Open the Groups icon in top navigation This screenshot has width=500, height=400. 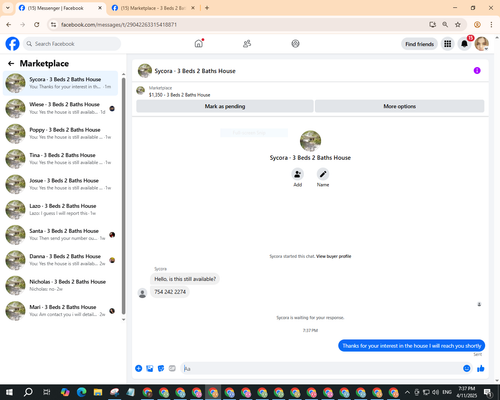tap(295, 44)
